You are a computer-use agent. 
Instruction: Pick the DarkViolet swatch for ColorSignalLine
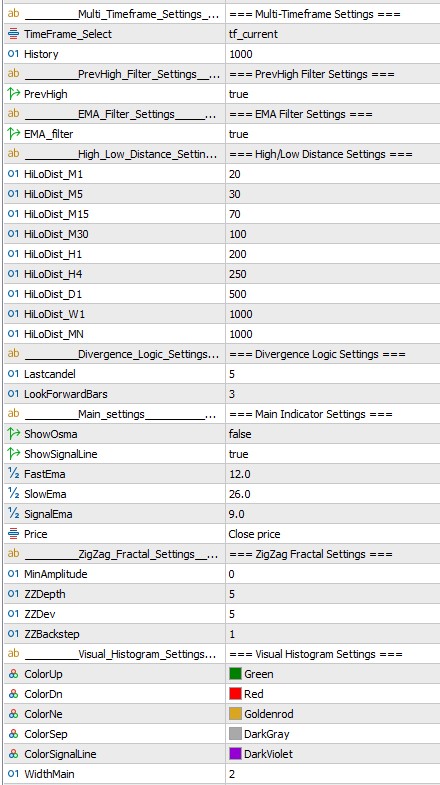click(235, 754)
